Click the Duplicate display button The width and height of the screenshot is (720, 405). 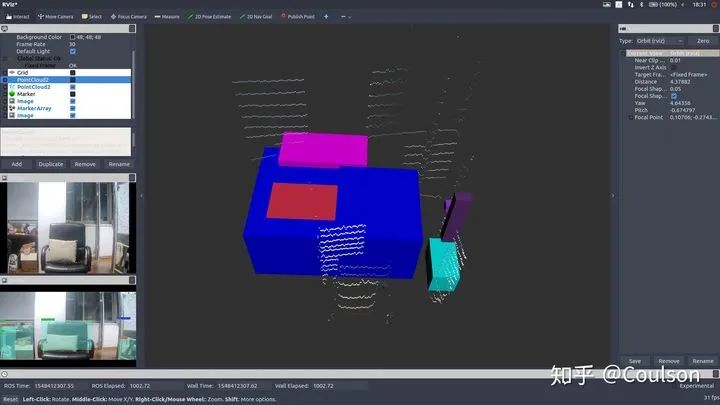[51, 164]
